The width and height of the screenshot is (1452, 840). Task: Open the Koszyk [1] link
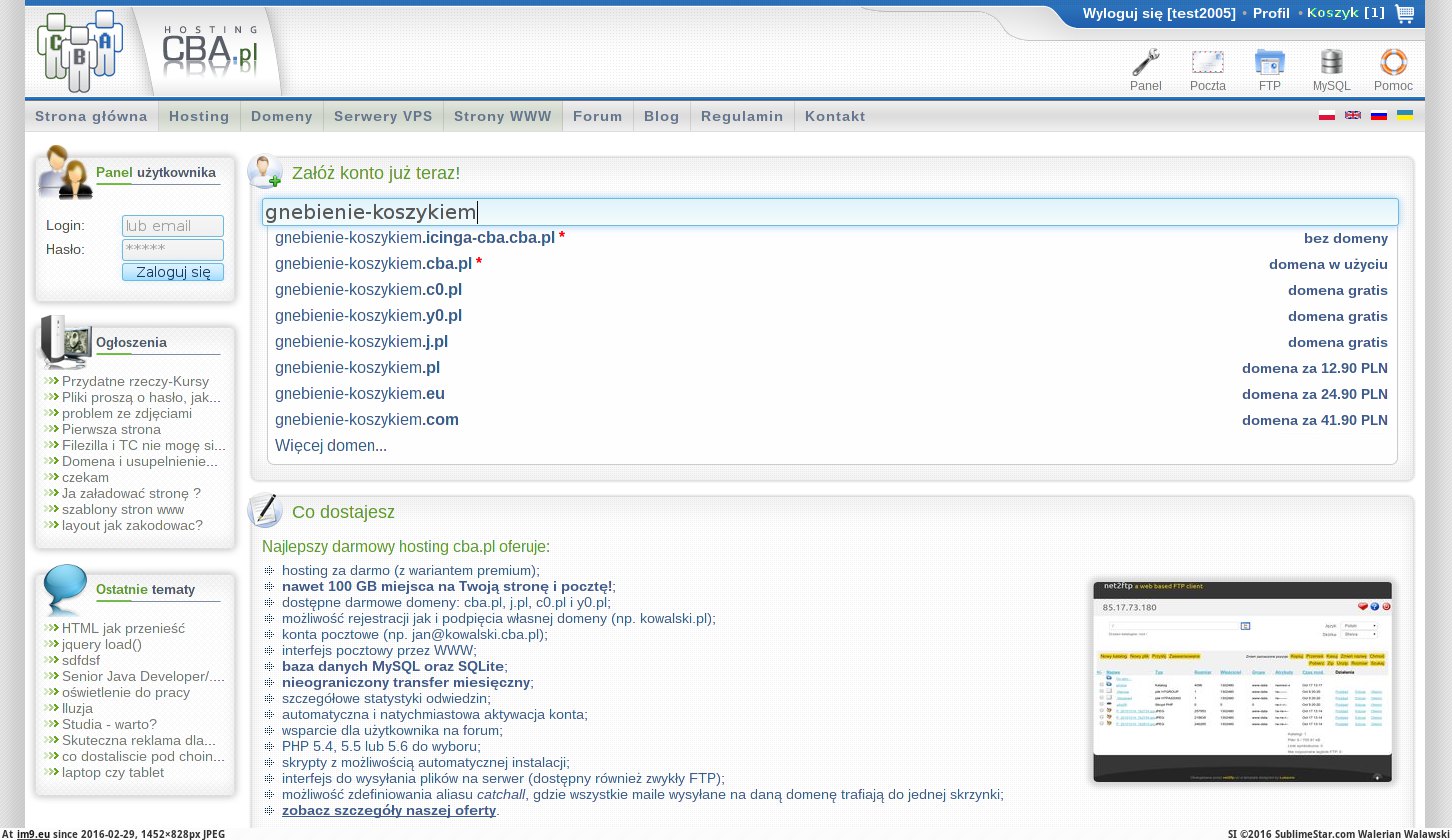[1346, 13]
